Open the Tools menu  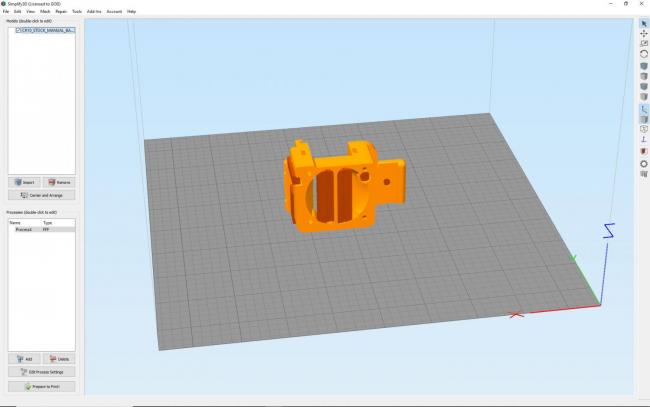pyautogui.click(x=77, y=12)
